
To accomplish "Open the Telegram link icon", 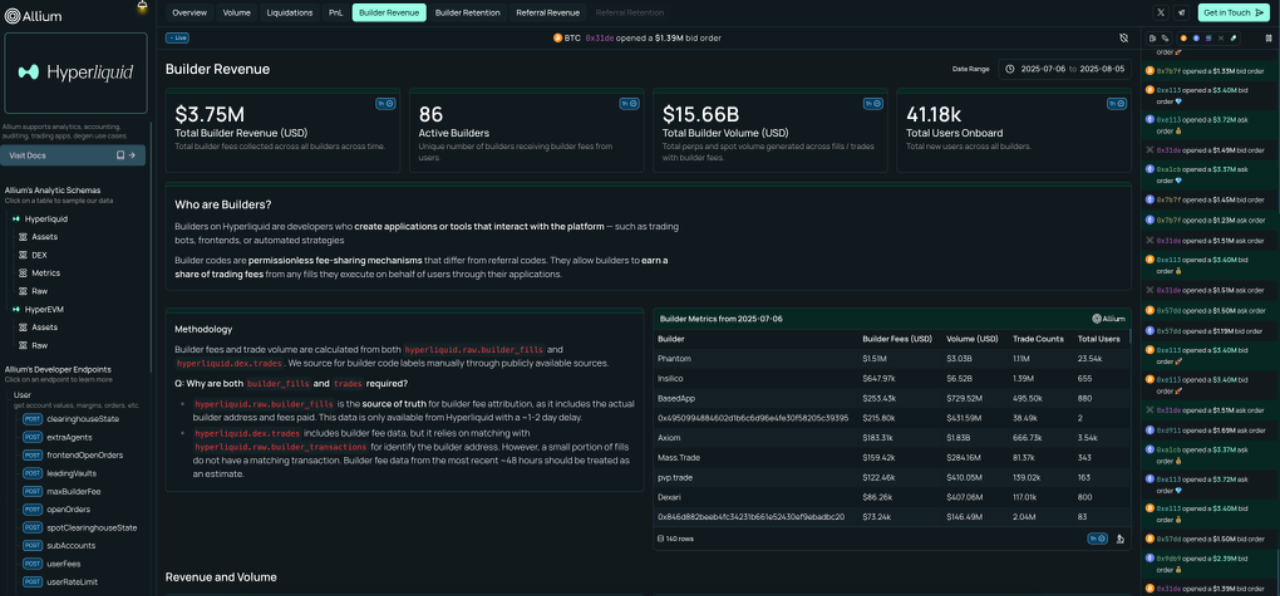I will tap(1182, 13).
